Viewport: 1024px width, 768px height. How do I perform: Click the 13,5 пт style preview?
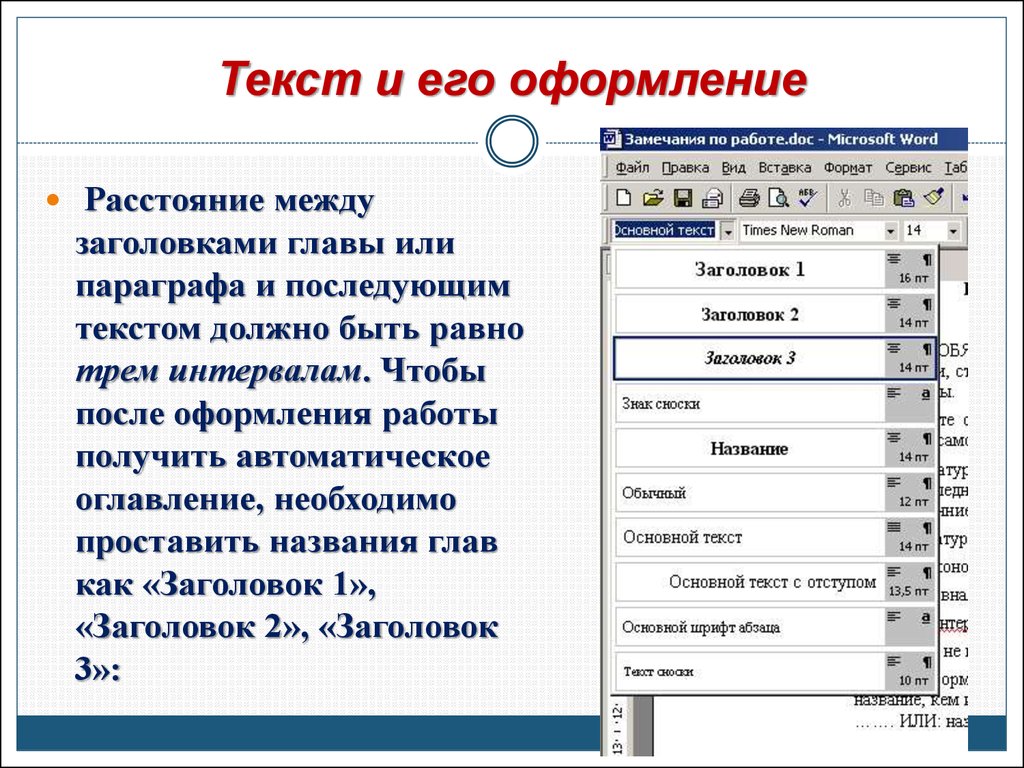pos(910,583)
